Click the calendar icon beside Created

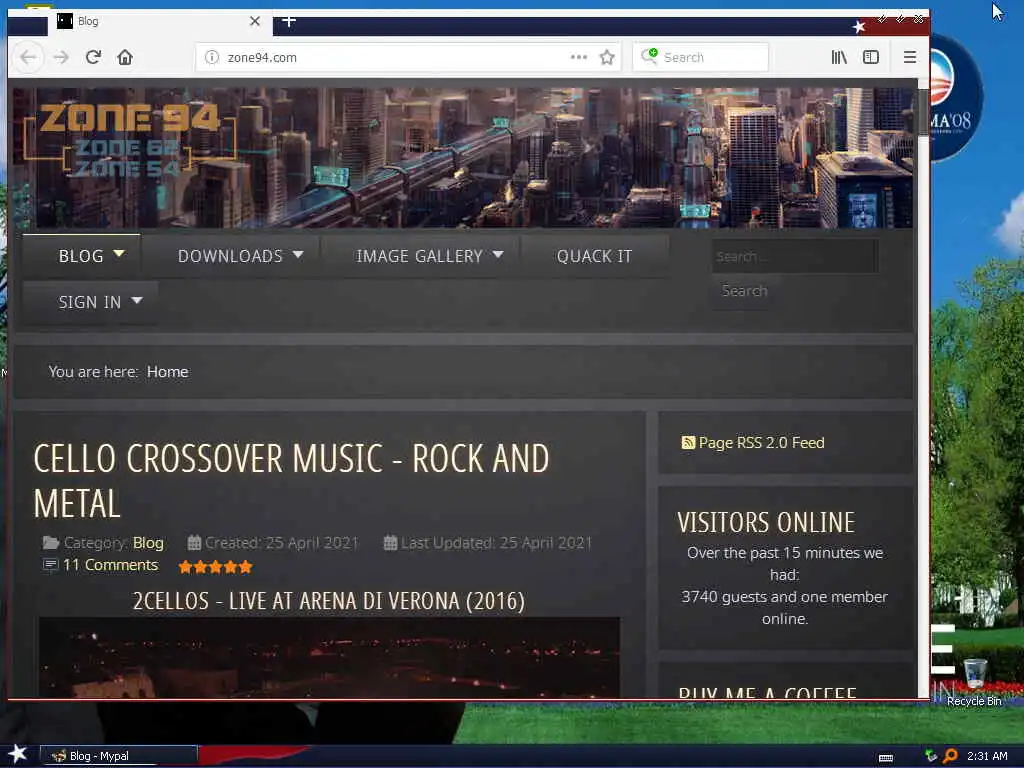click(x=194, y=543)
